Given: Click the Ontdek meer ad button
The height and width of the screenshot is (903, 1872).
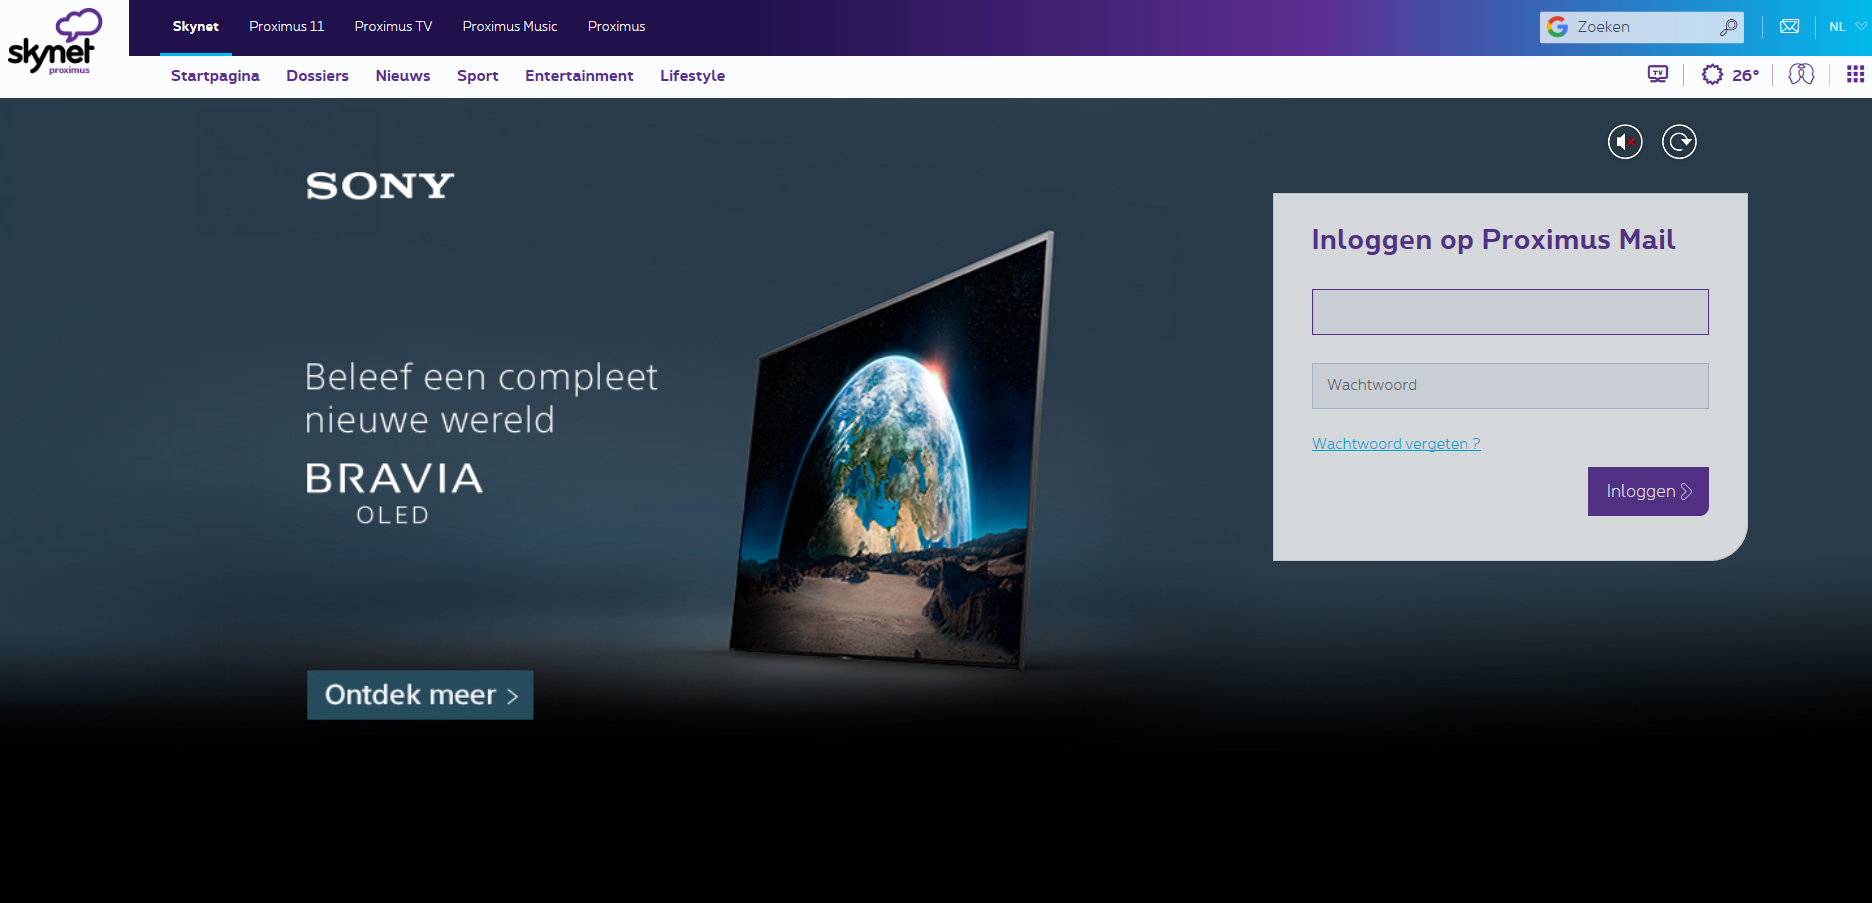Looking at the screenshot, I should click(420, 695).
